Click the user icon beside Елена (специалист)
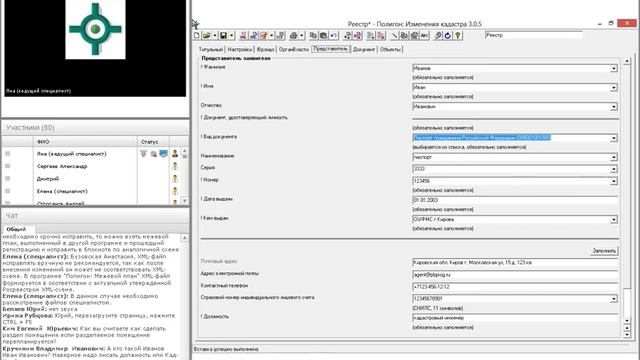 click(175, 191)
